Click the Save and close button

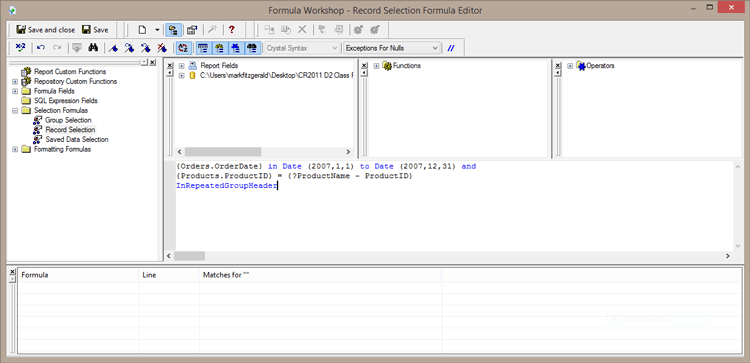pyautogui.click(x=45, y=30)
